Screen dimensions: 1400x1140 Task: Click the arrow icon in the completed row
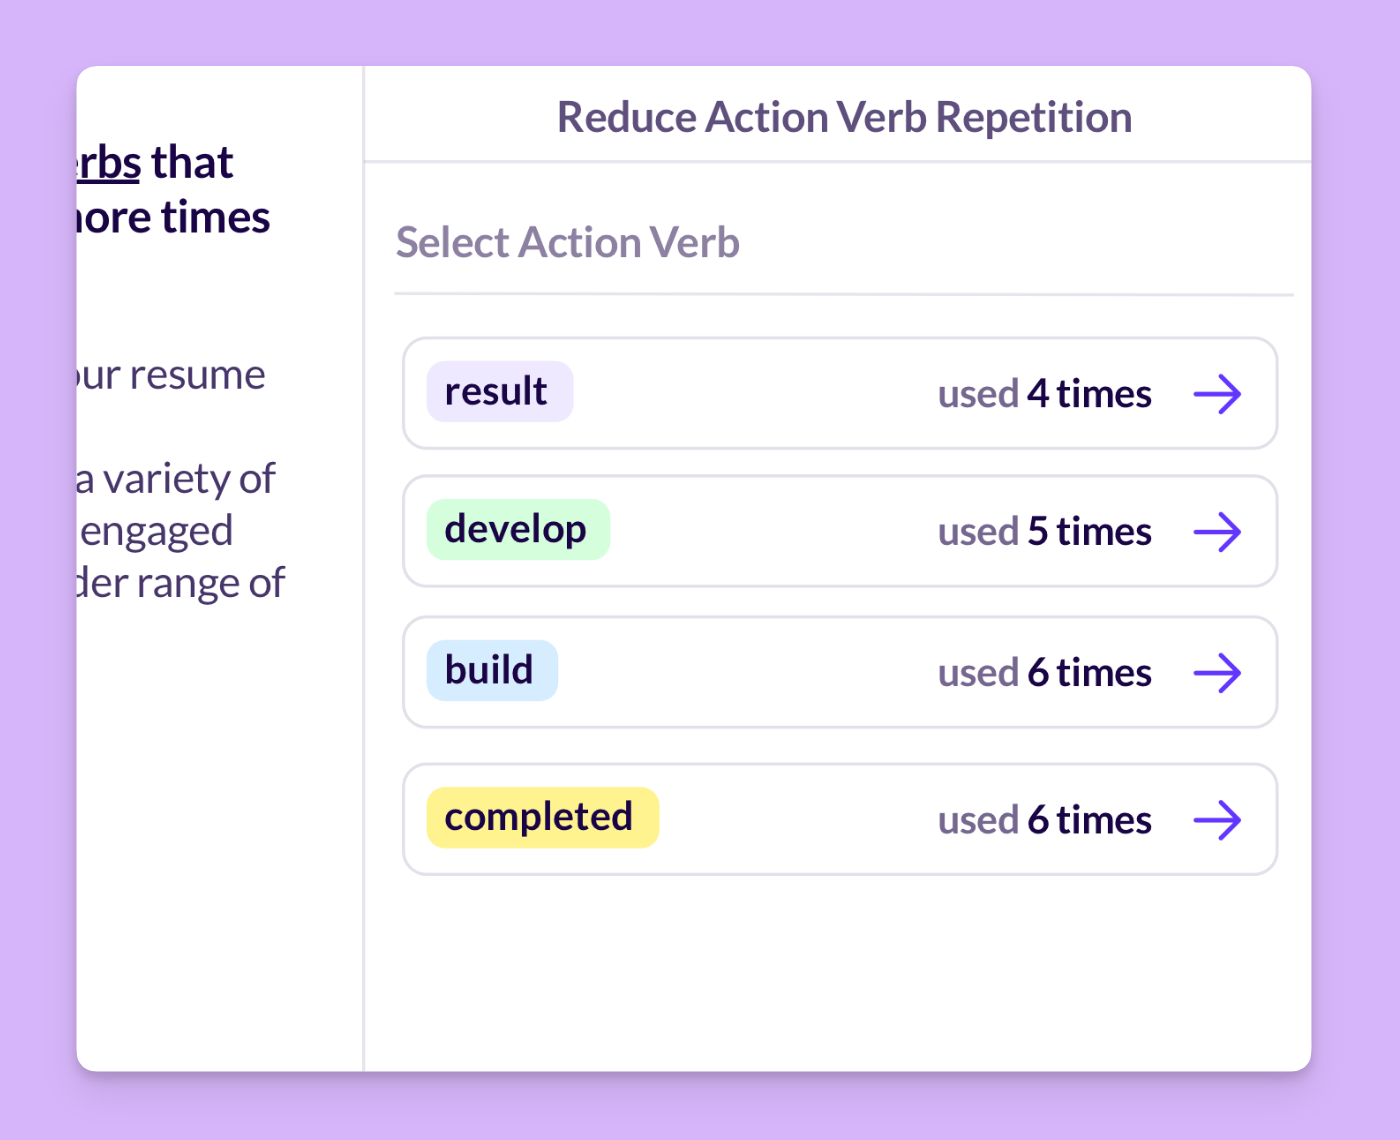click(x=1217, y=820)
